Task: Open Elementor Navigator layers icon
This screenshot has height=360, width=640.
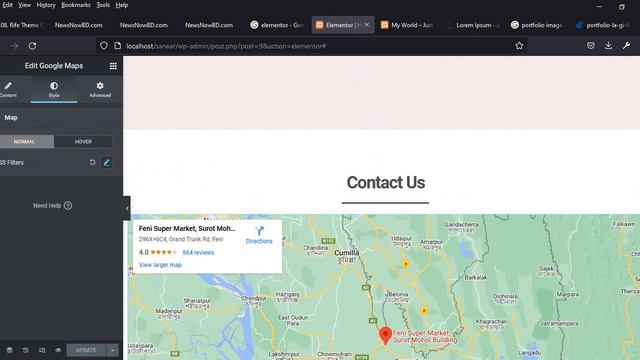Action: (9, 350)
